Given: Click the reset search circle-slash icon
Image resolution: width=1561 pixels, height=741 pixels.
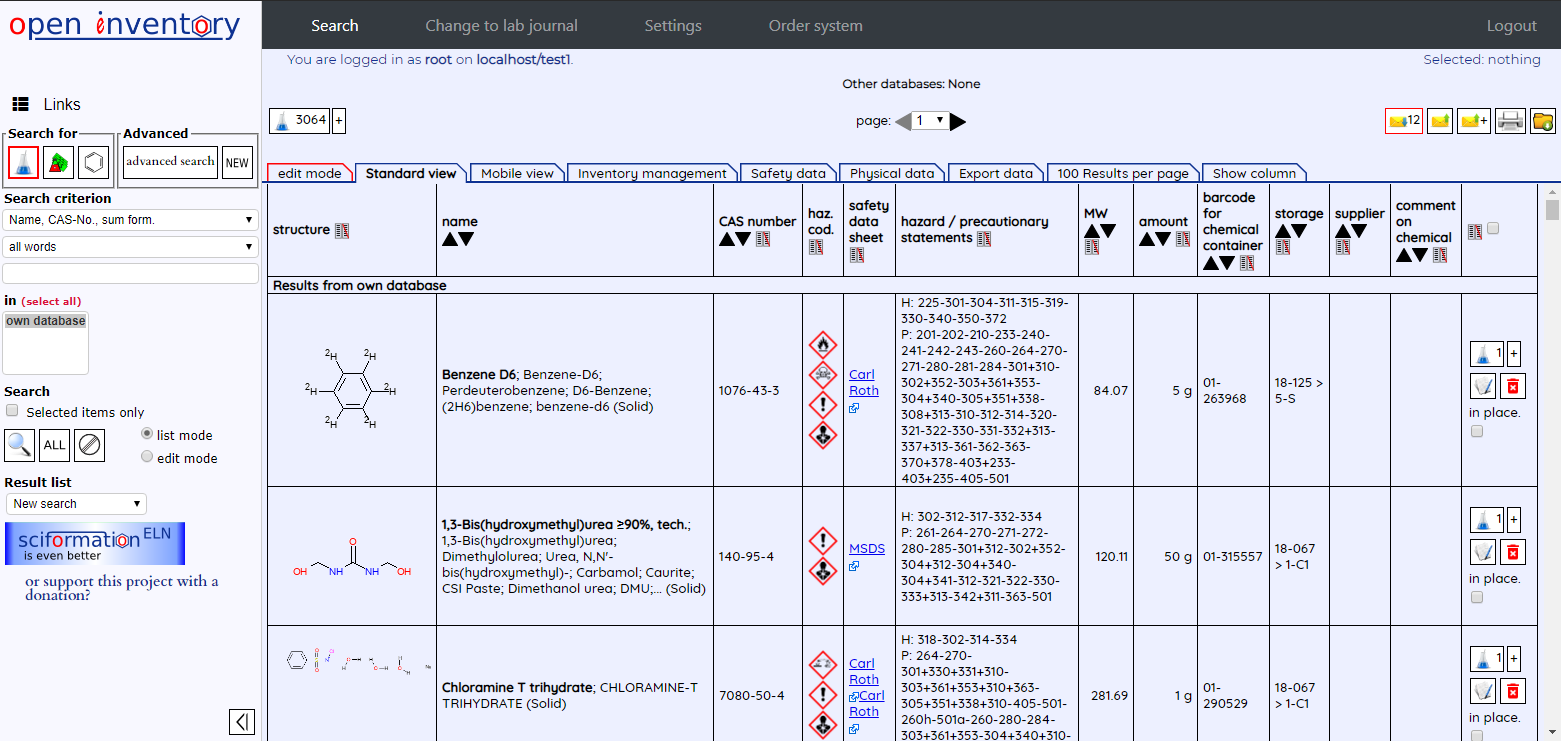Looking at the screenshot, I should 90,444.
